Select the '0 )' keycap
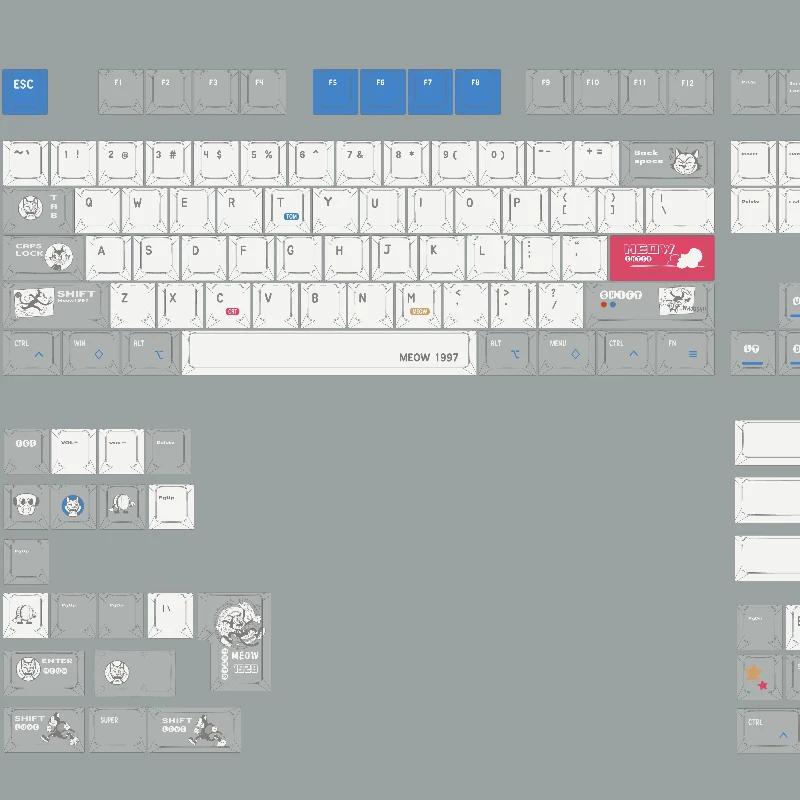This screenshot has height=800, width=800. 502,163
